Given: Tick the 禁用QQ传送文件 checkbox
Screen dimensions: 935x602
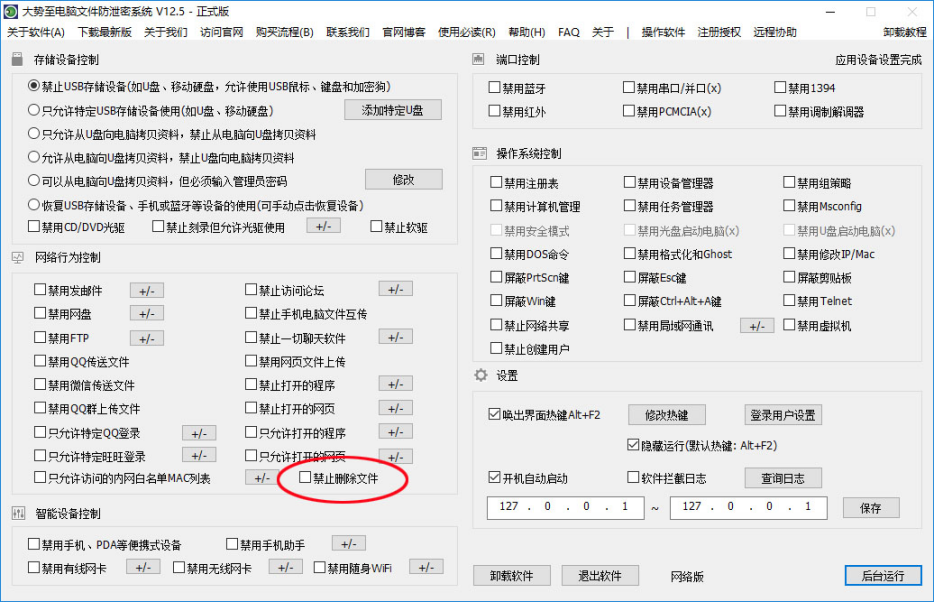Looking at the screenshot, I should 40,361.
